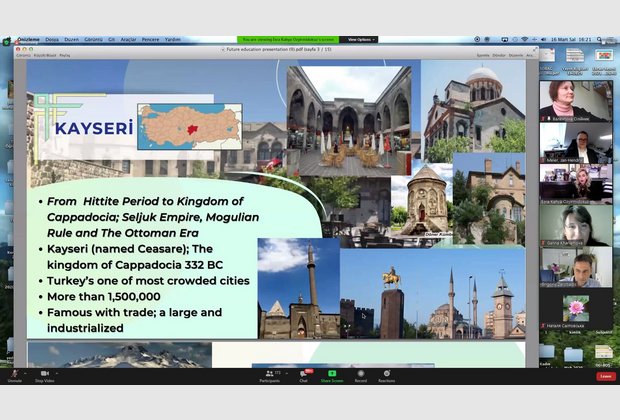Select the participant video in pink turtleneck
This screenshot has height=420, width=620.
576,101
